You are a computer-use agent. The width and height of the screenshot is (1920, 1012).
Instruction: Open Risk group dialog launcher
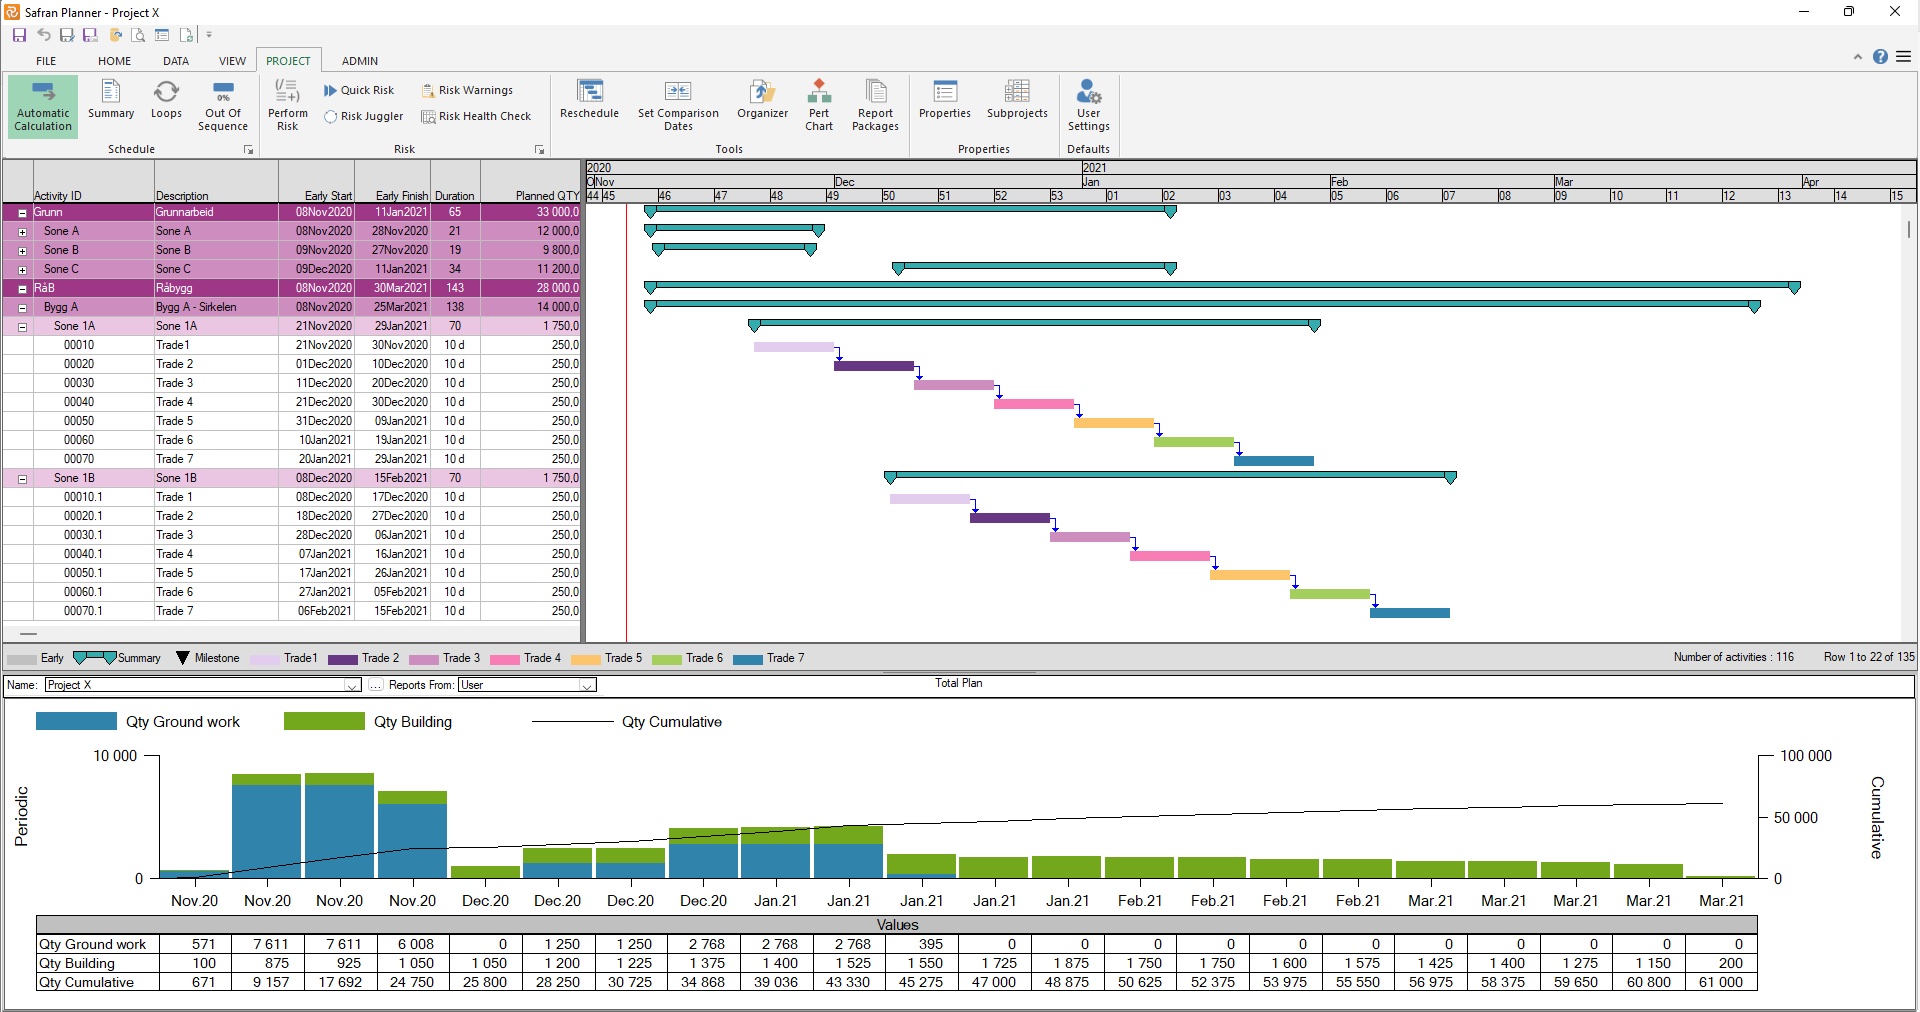point(539,150)
